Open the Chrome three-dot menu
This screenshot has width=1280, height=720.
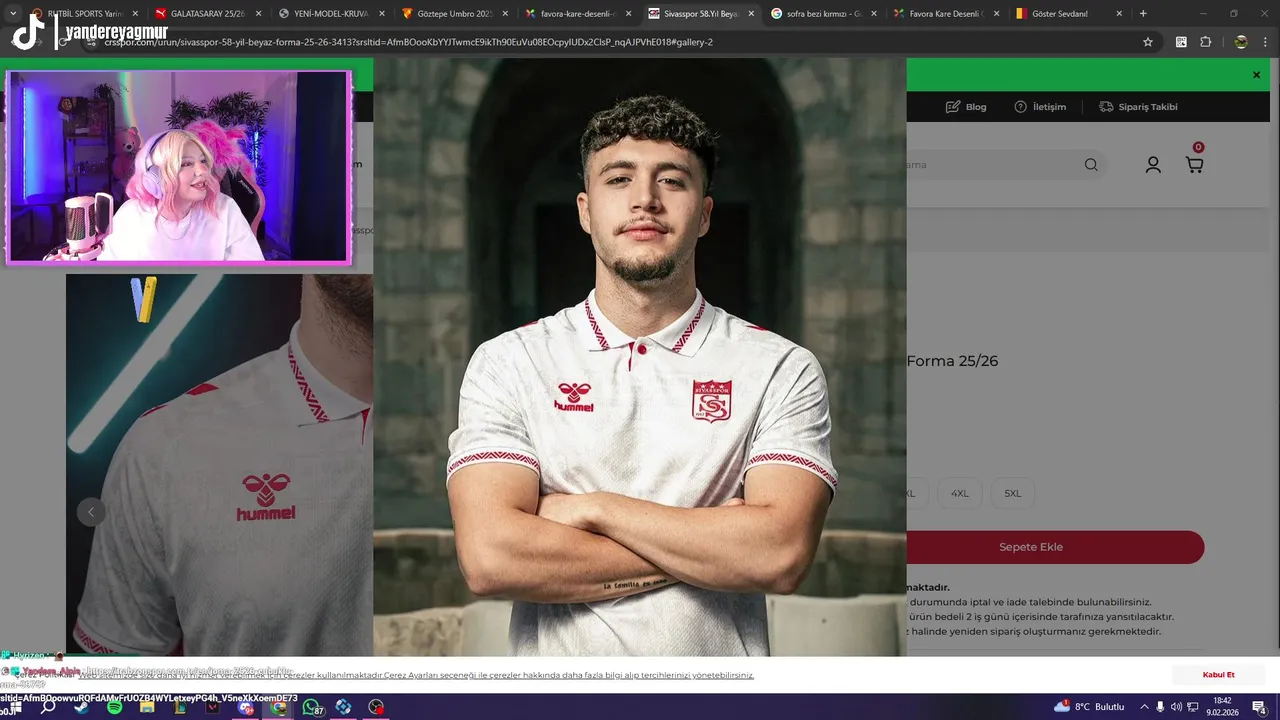(1266, 42)
